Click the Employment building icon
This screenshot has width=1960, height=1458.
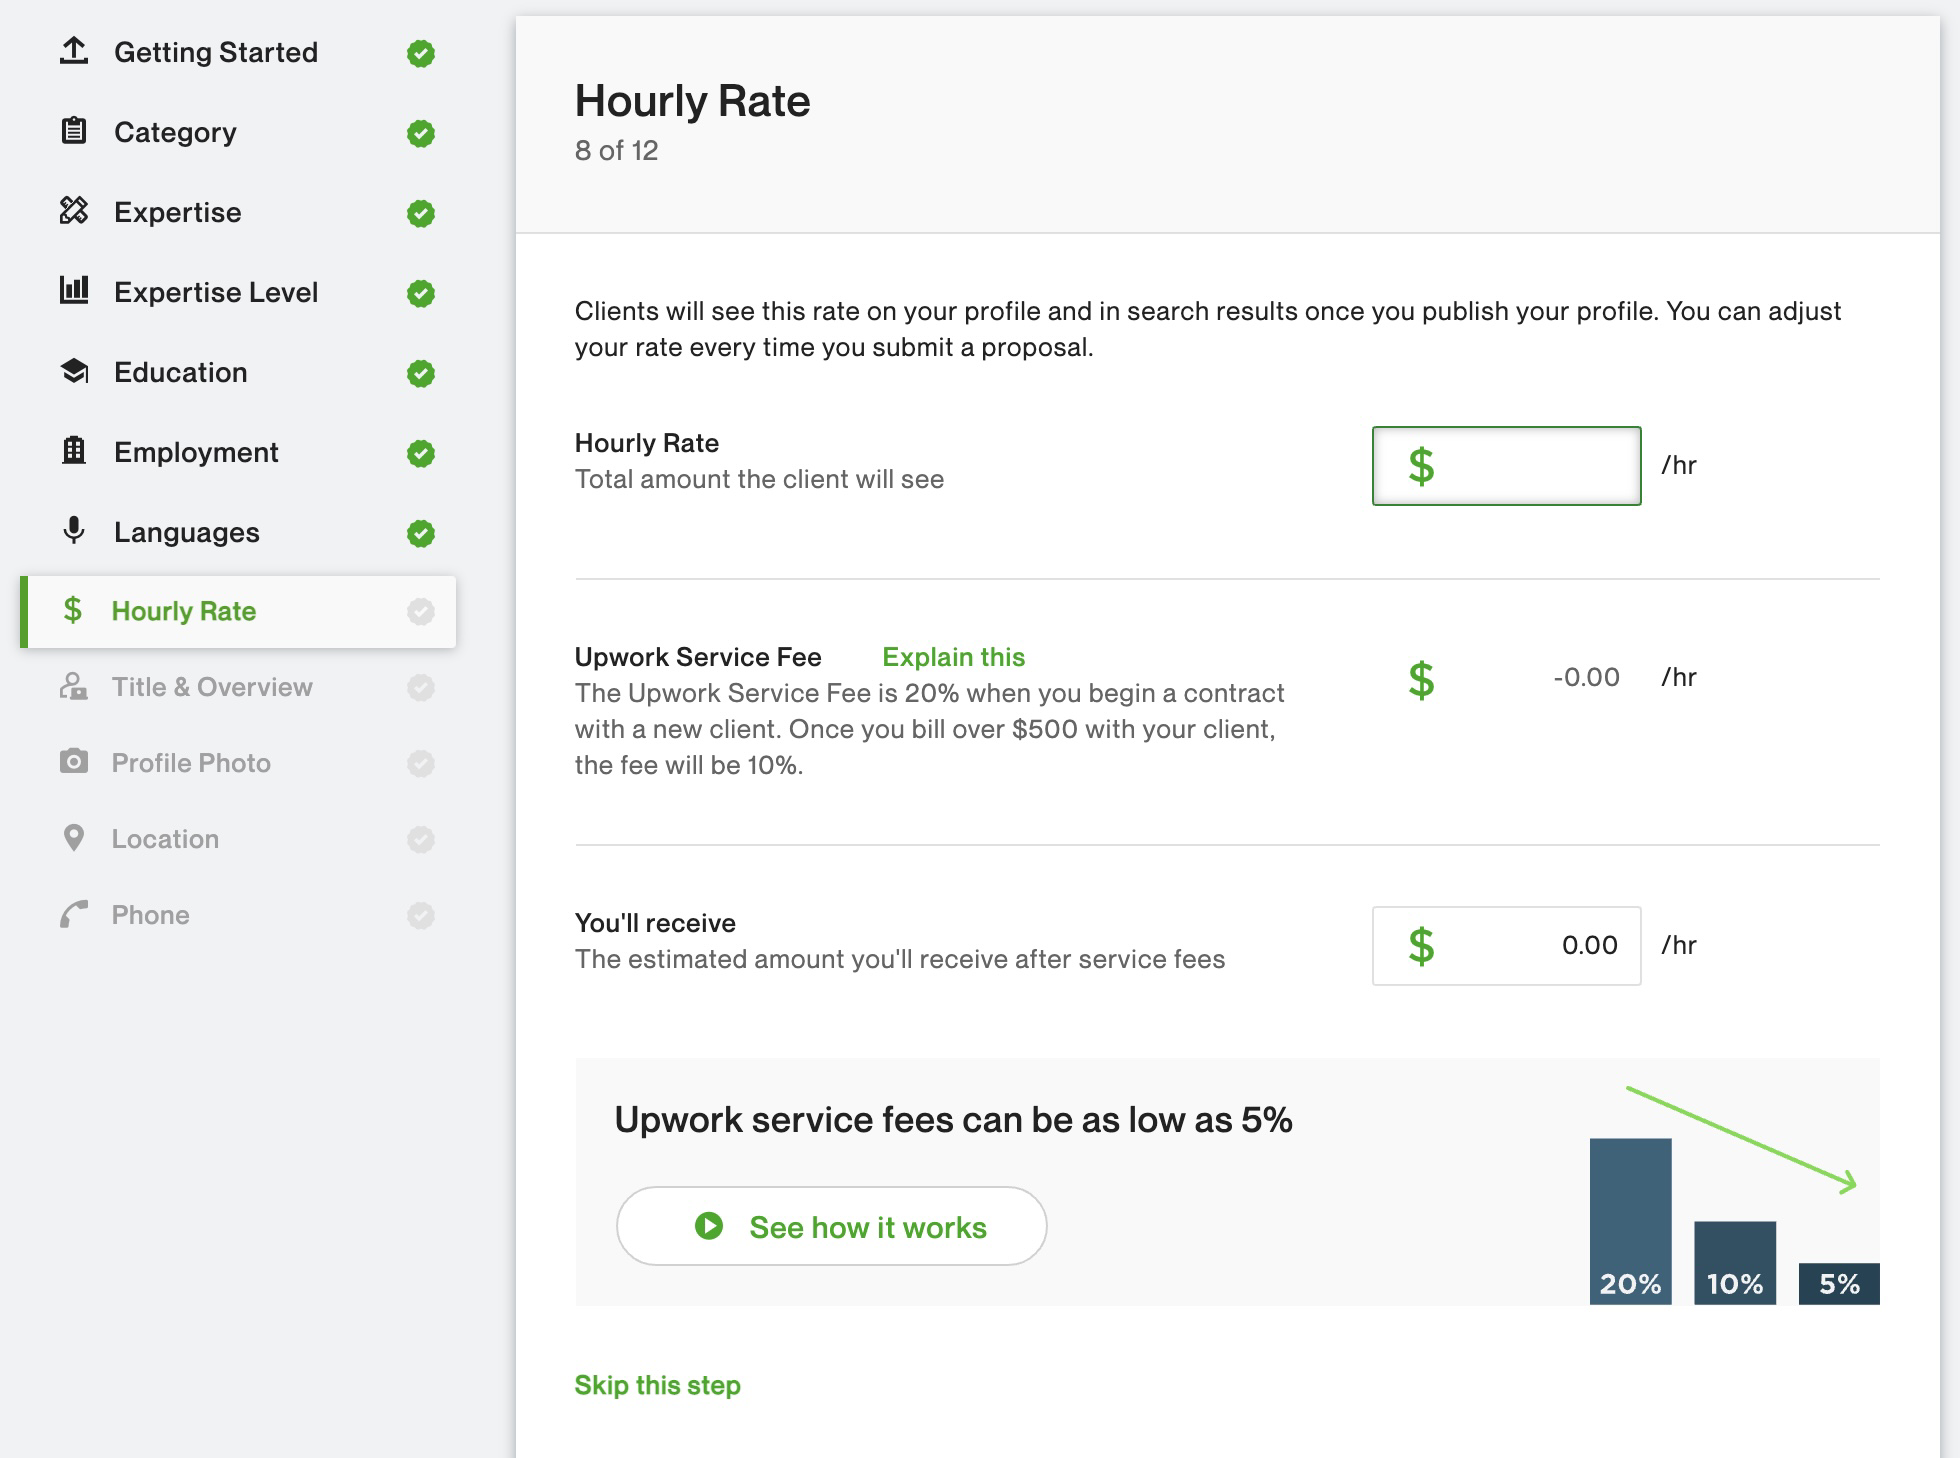tap(74, 451)
